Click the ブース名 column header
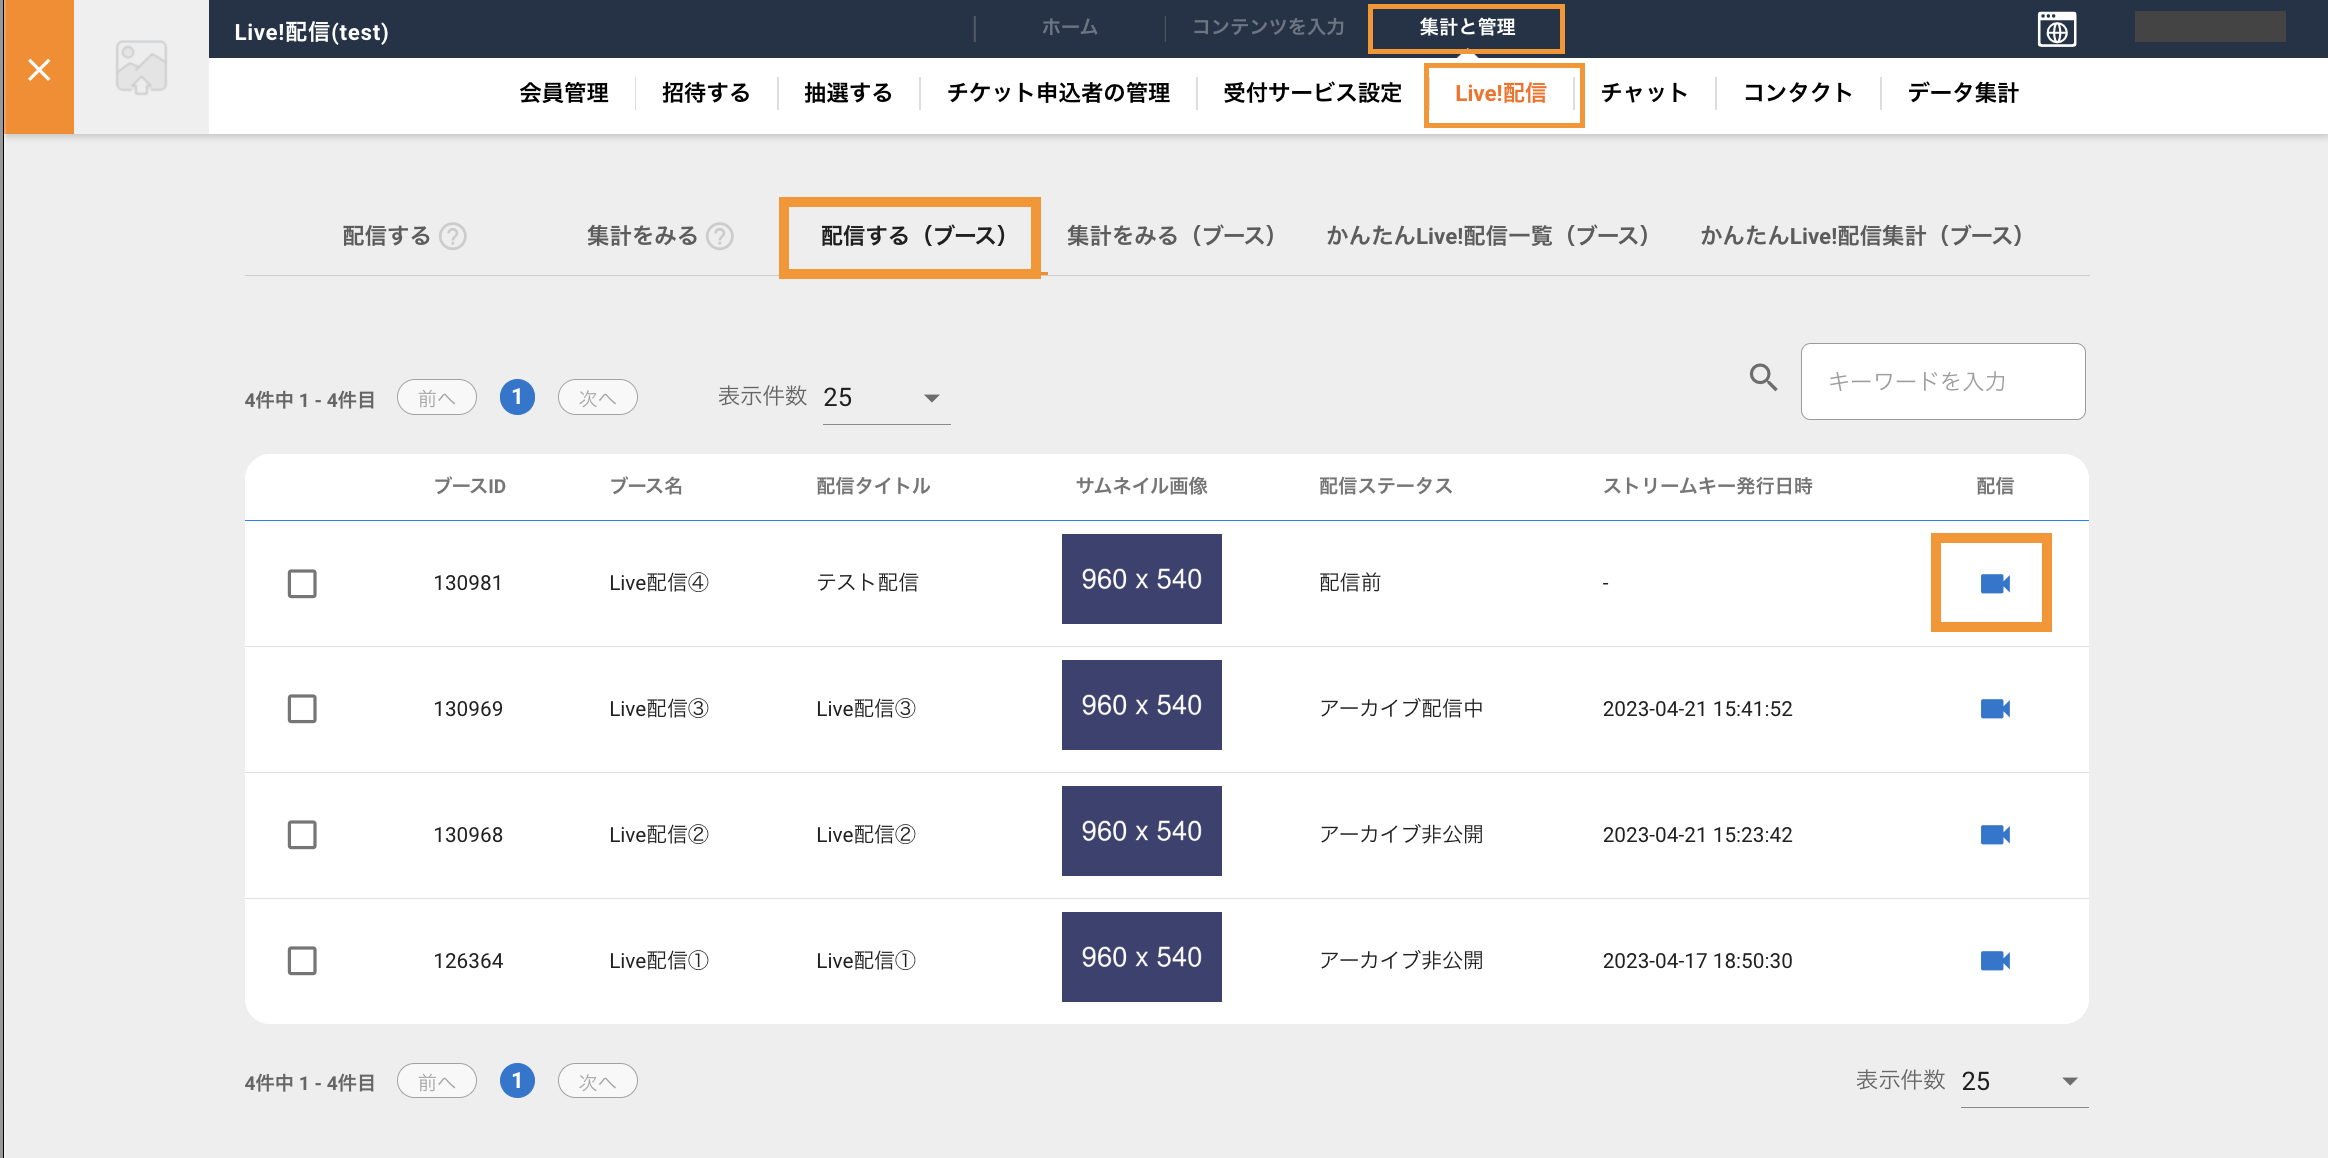This screenshot has width=2328, height=1158. (x=646, y=486)
